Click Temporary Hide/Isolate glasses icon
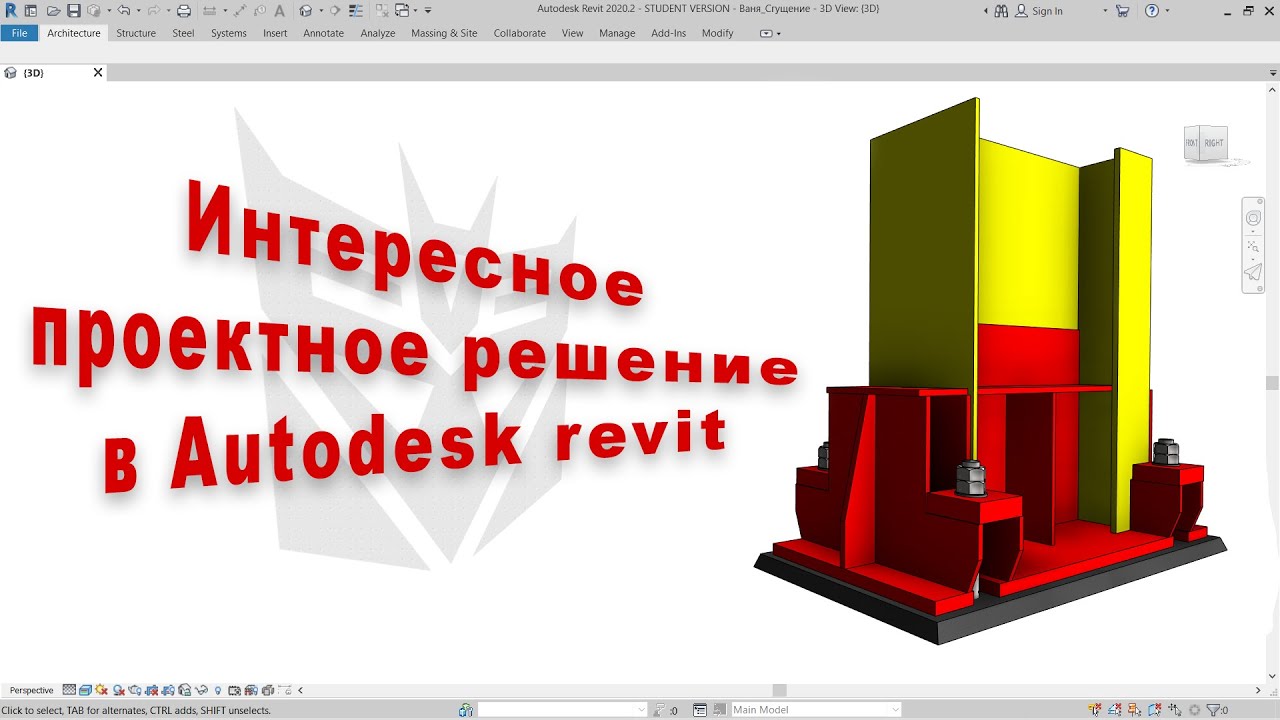Viewport: 1280px width, 720px height. pyautogui.click(x=201, y=690)
